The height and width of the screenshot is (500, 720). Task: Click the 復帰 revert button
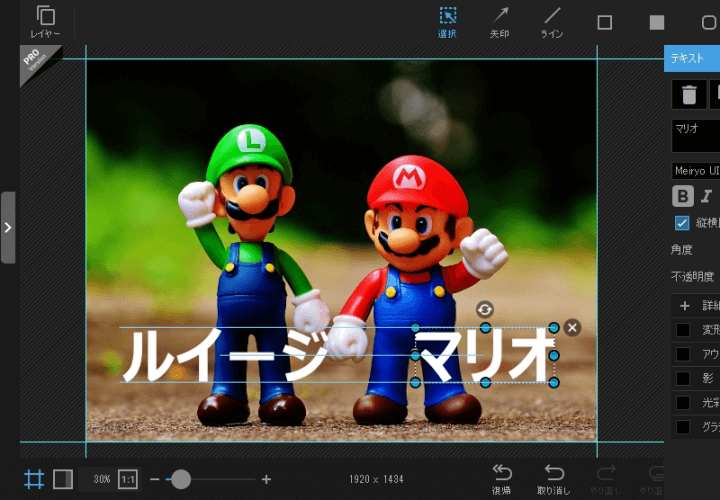501,479
